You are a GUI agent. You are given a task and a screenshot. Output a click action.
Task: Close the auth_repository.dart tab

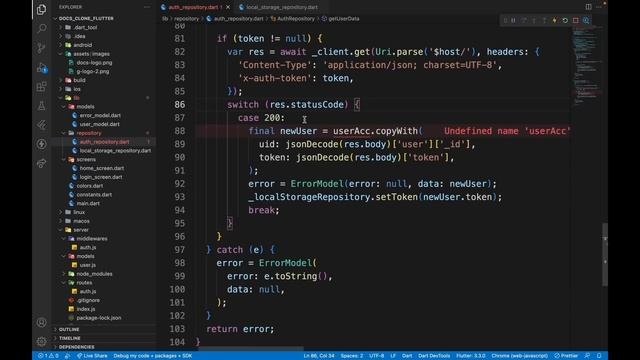(x=228, y=7)
